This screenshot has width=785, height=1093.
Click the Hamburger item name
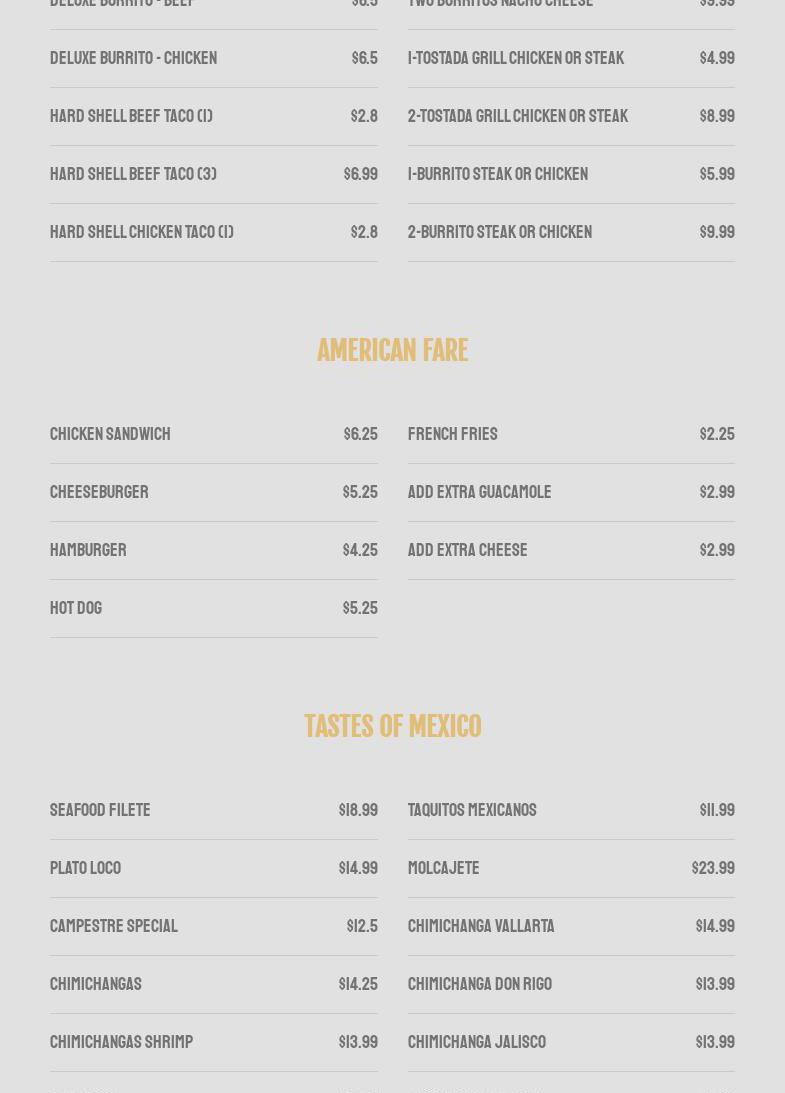(x=88, y=550)
